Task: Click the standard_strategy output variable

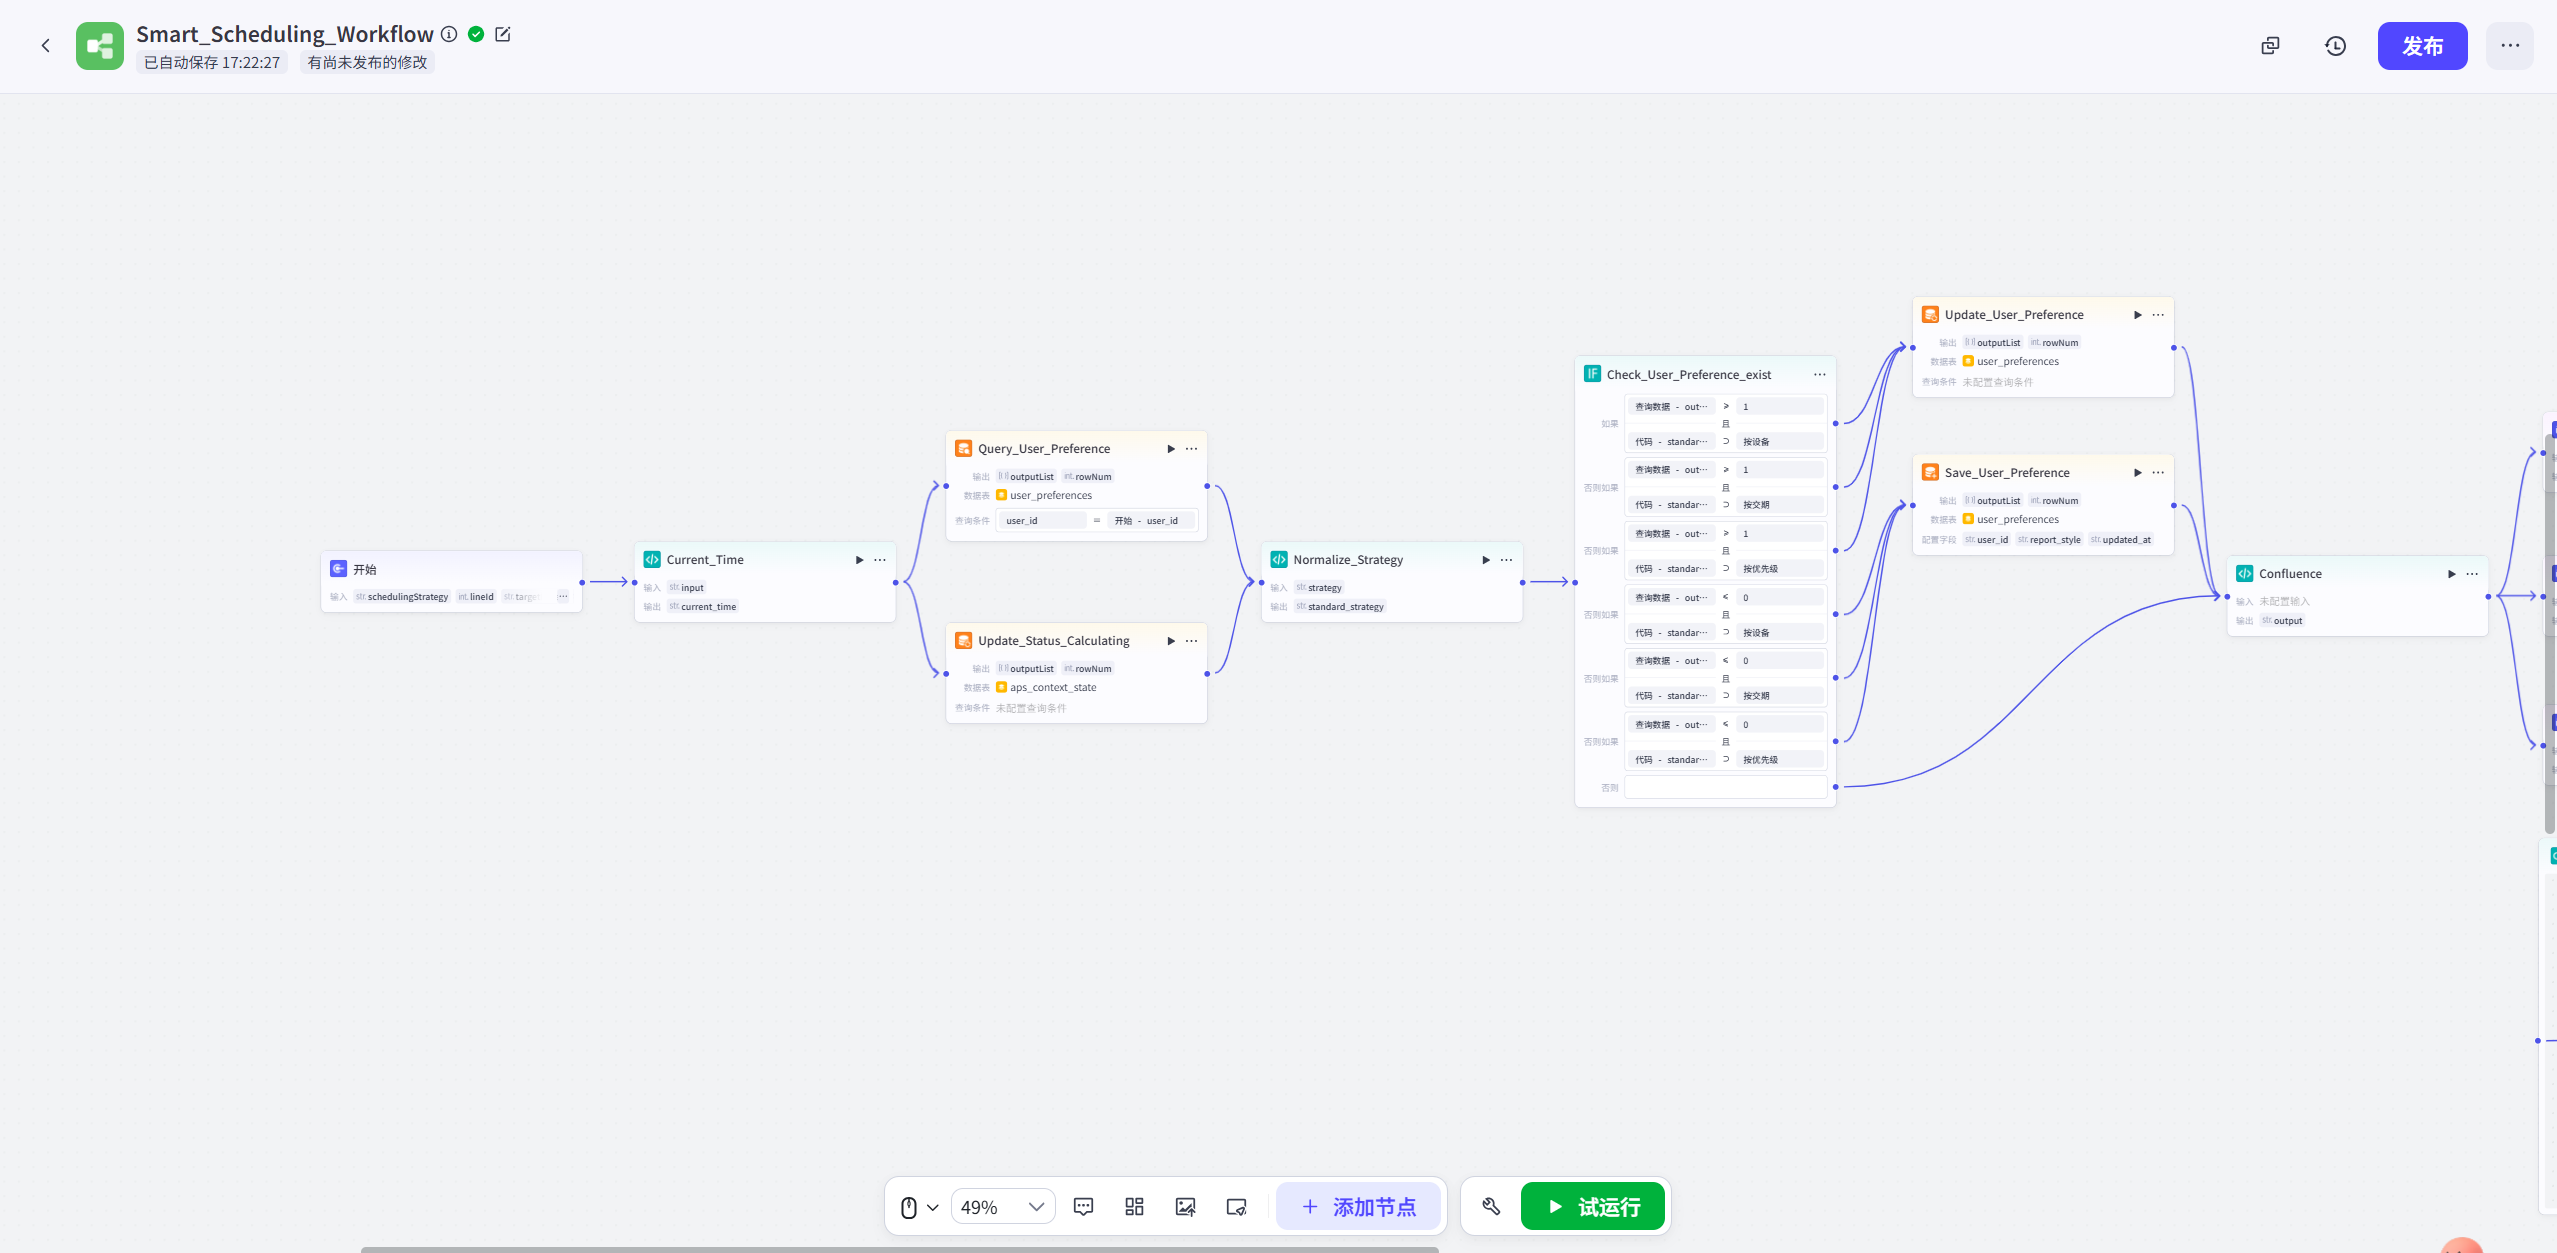Action: (1340, 607)
